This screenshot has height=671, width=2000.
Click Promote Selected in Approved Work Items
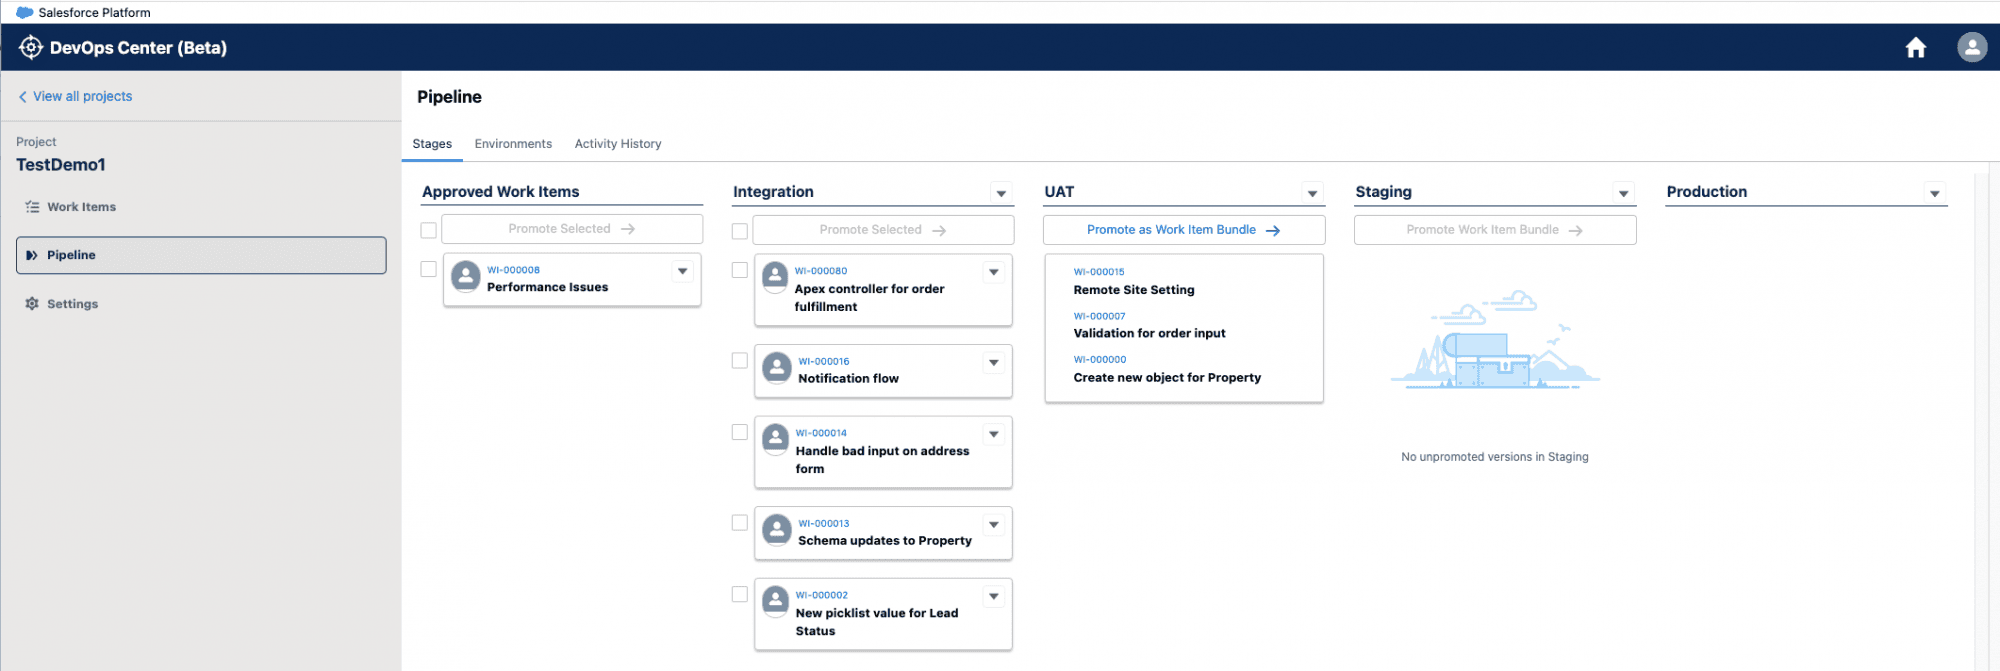pyautogui.click(x=572, y=229)
